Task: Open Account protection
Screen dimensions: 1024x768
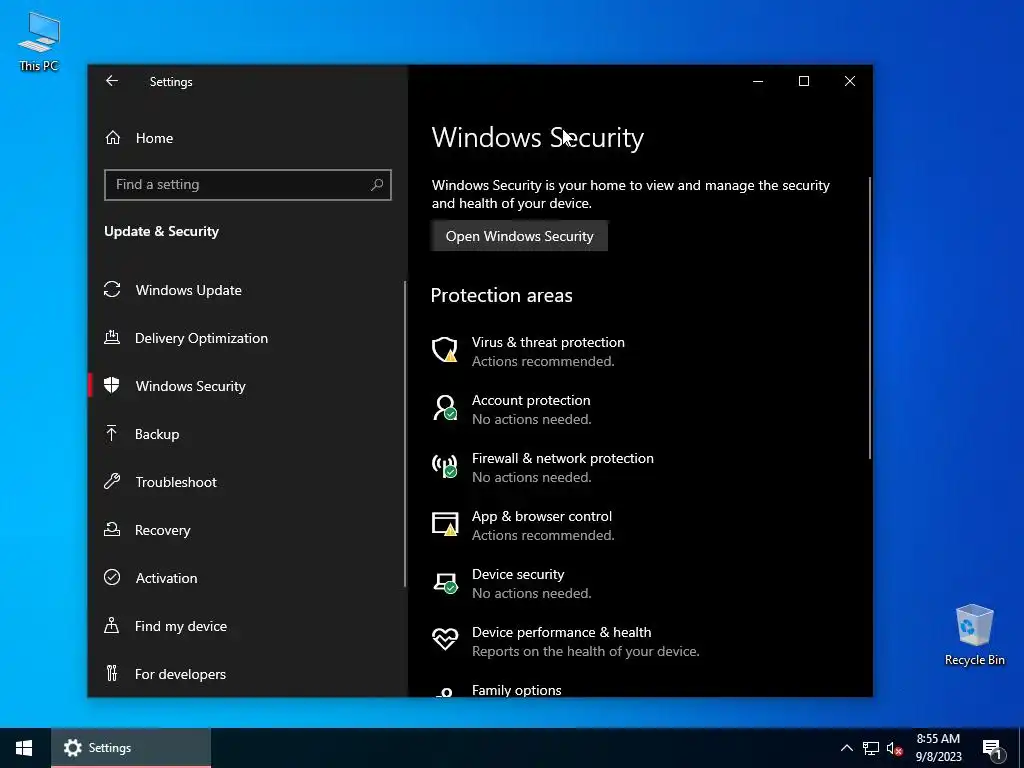Action: click(511, 409)
